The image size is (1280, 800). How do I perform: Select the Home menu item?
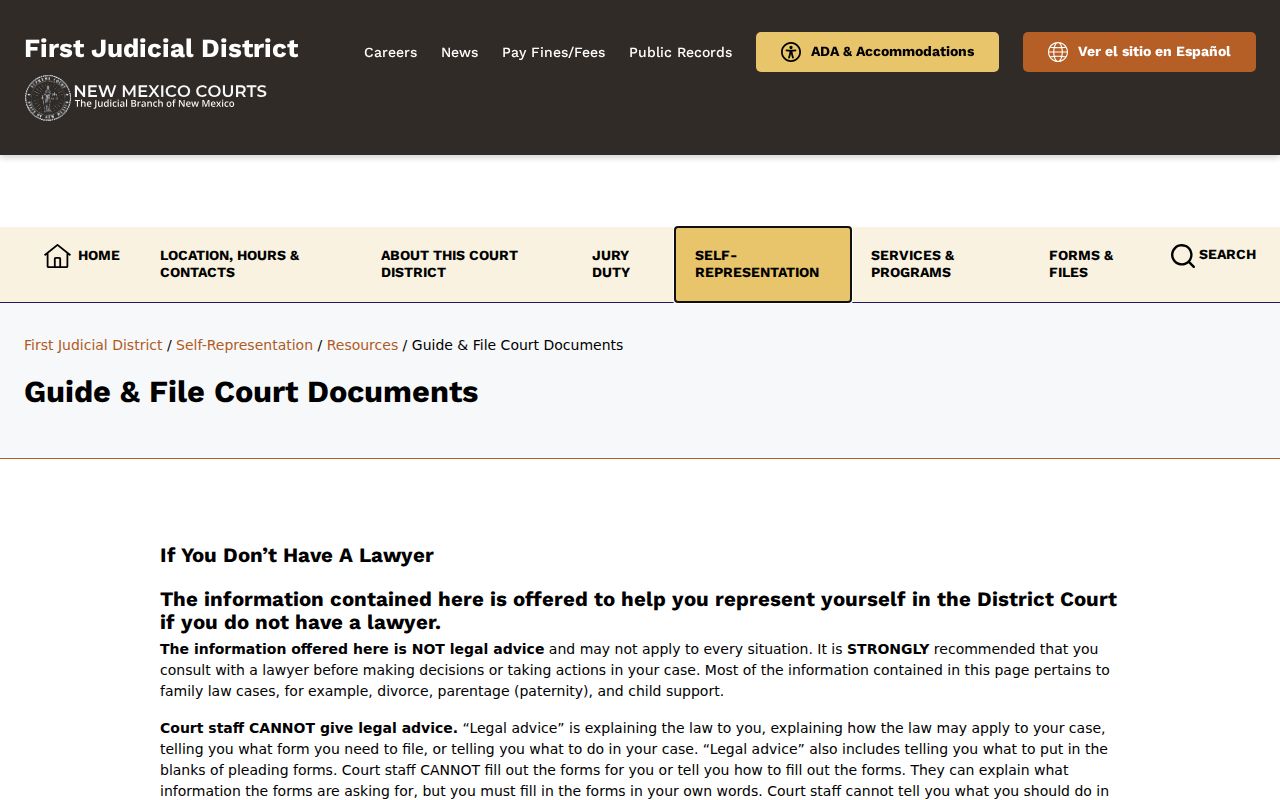(82, 256)
